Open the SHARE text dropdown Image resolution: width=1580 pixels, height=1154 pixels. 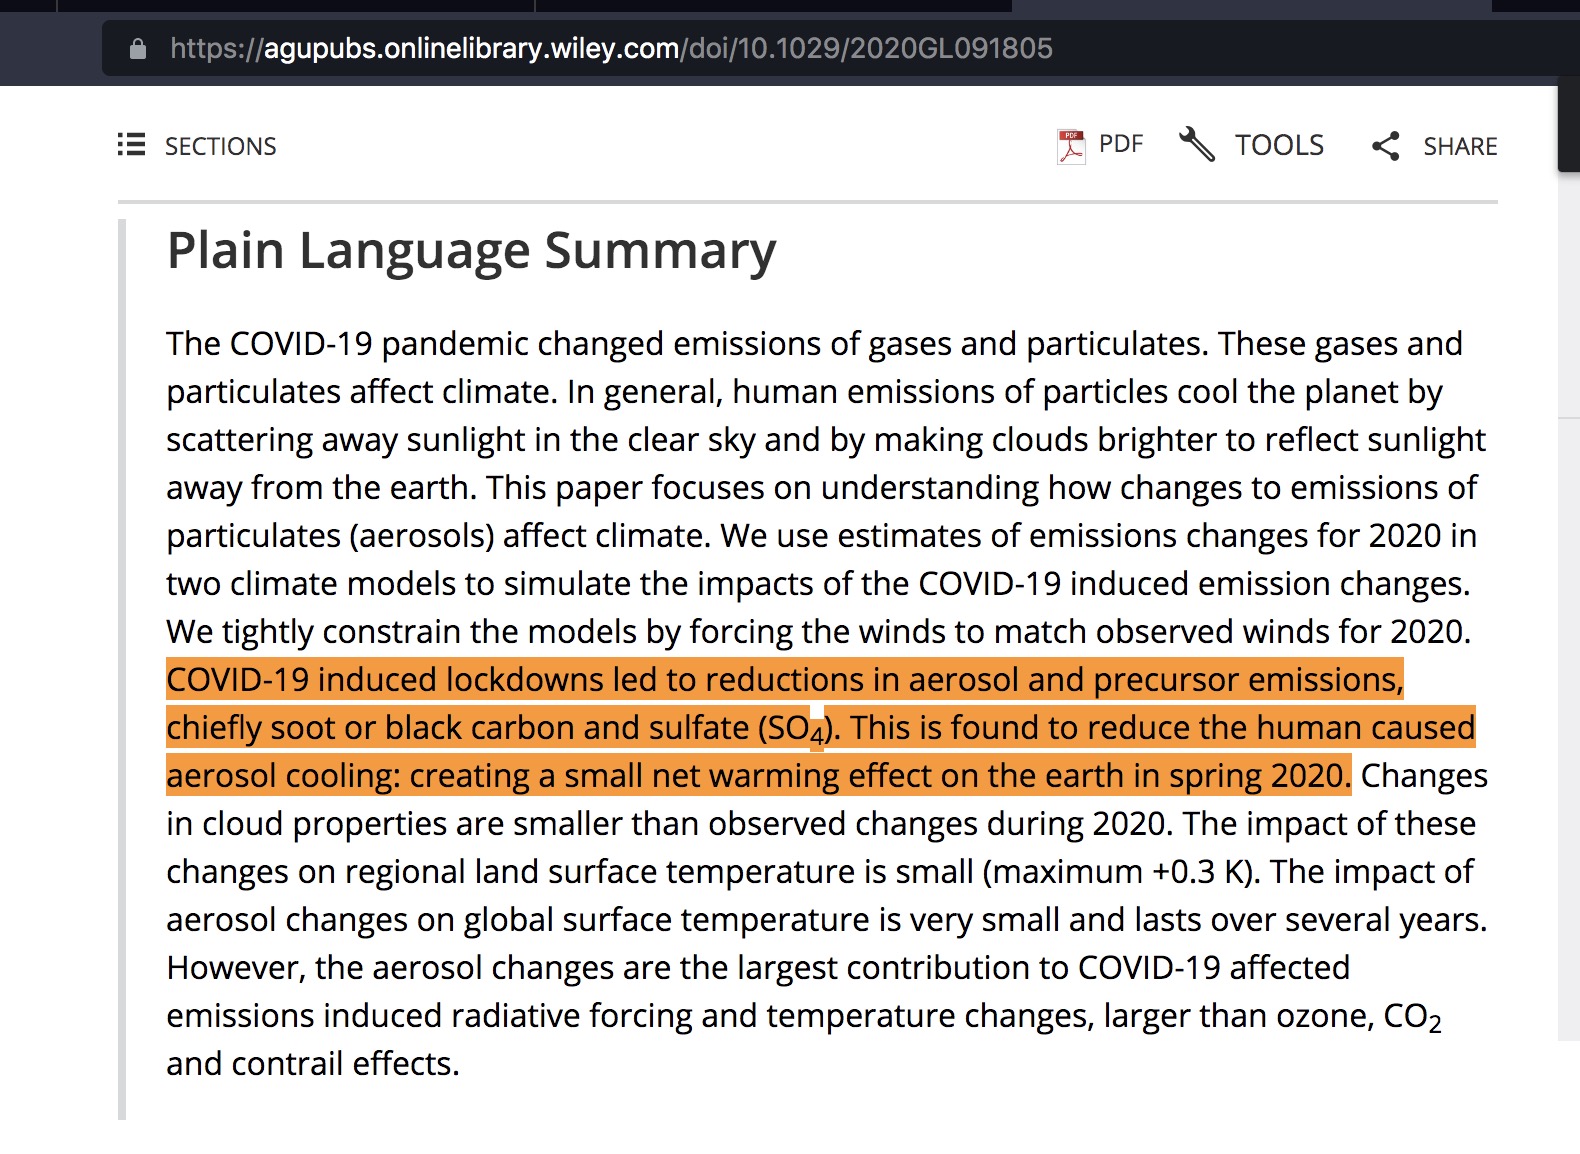point(1460,147)
